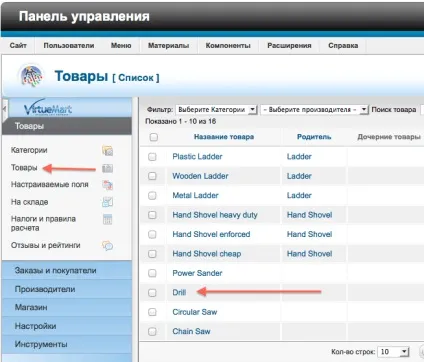Open the Plastic Ladder product link
Image resolution: width=424 pixels, height=362 pixels.
197,157
